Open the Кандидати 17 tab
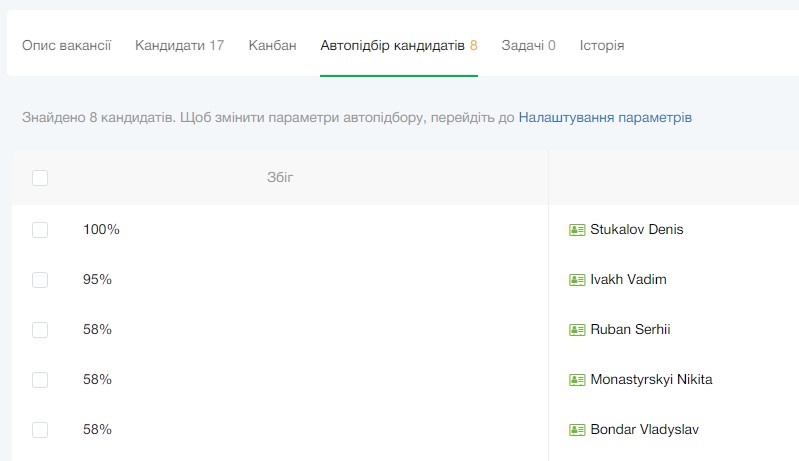The height and width of the screenshot is (461, 799). pos(179,45)
